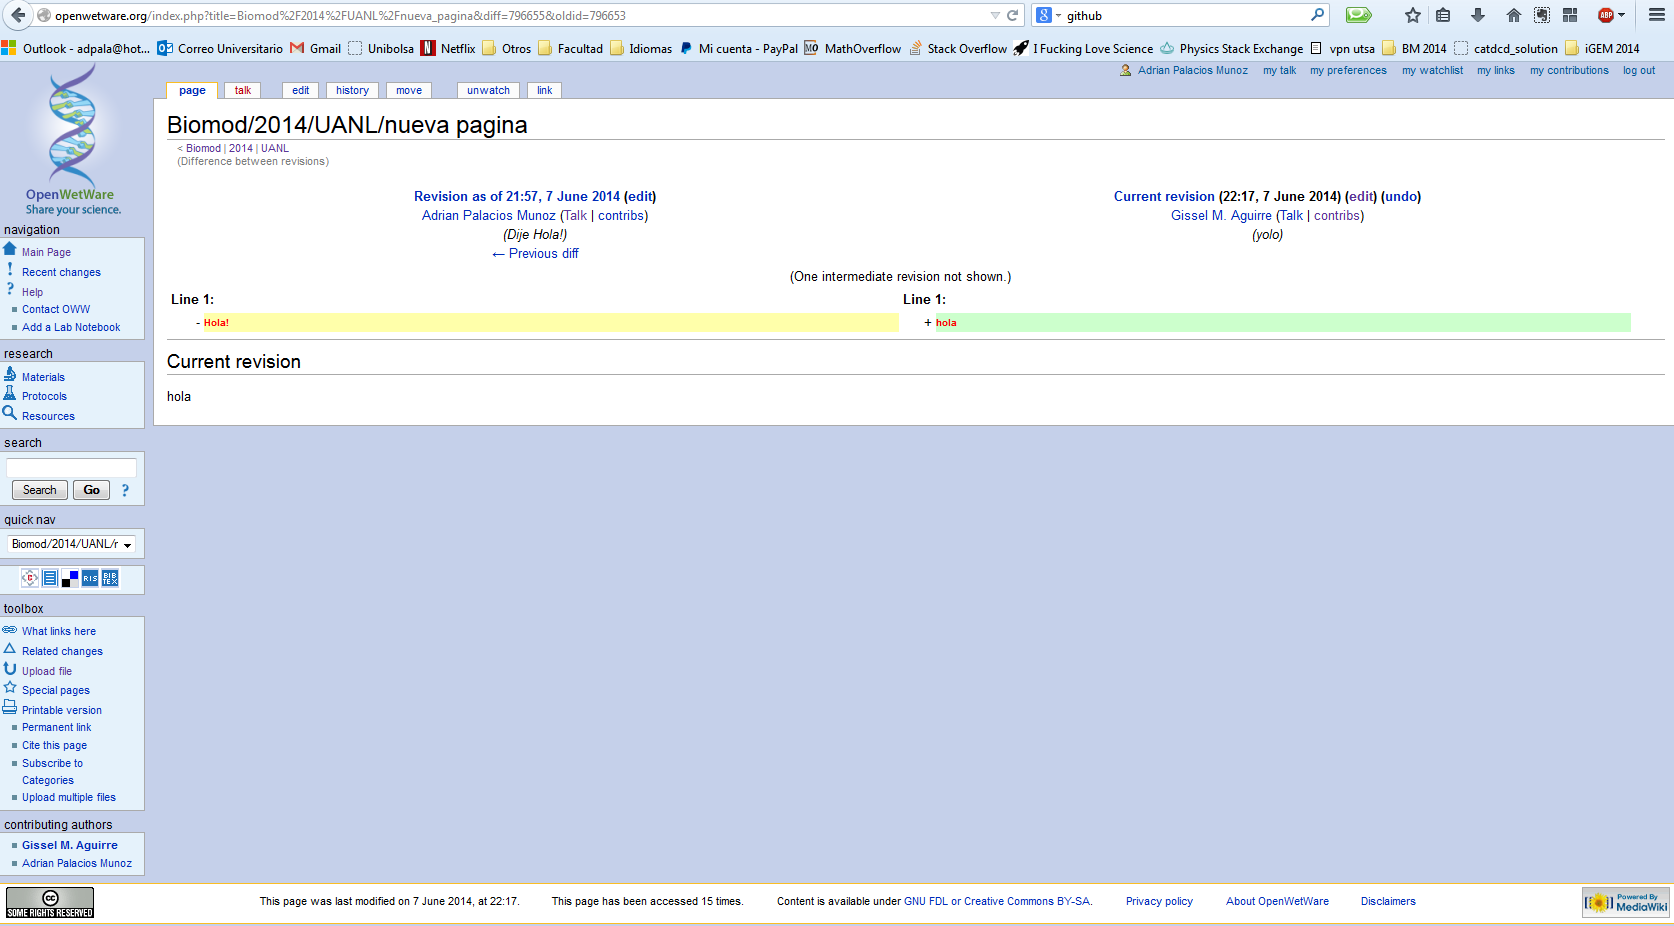Click the BibTeX export icon
1674x926 pixels.
(x=110, y=578)
